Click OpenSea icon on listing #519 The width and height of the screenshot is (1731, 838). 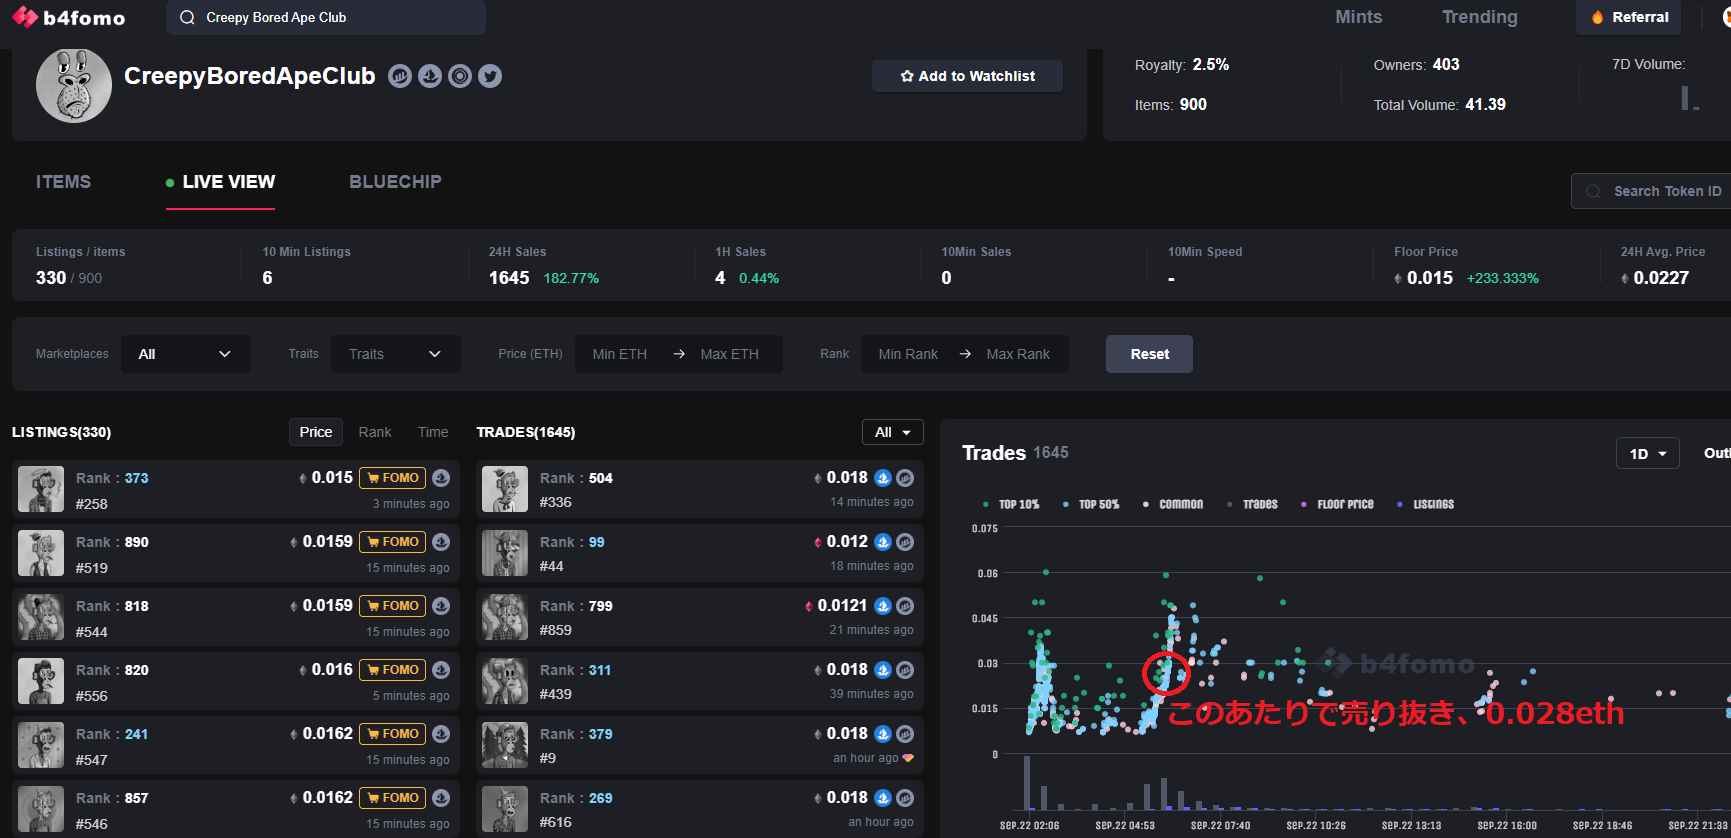[x=441, y=542]
